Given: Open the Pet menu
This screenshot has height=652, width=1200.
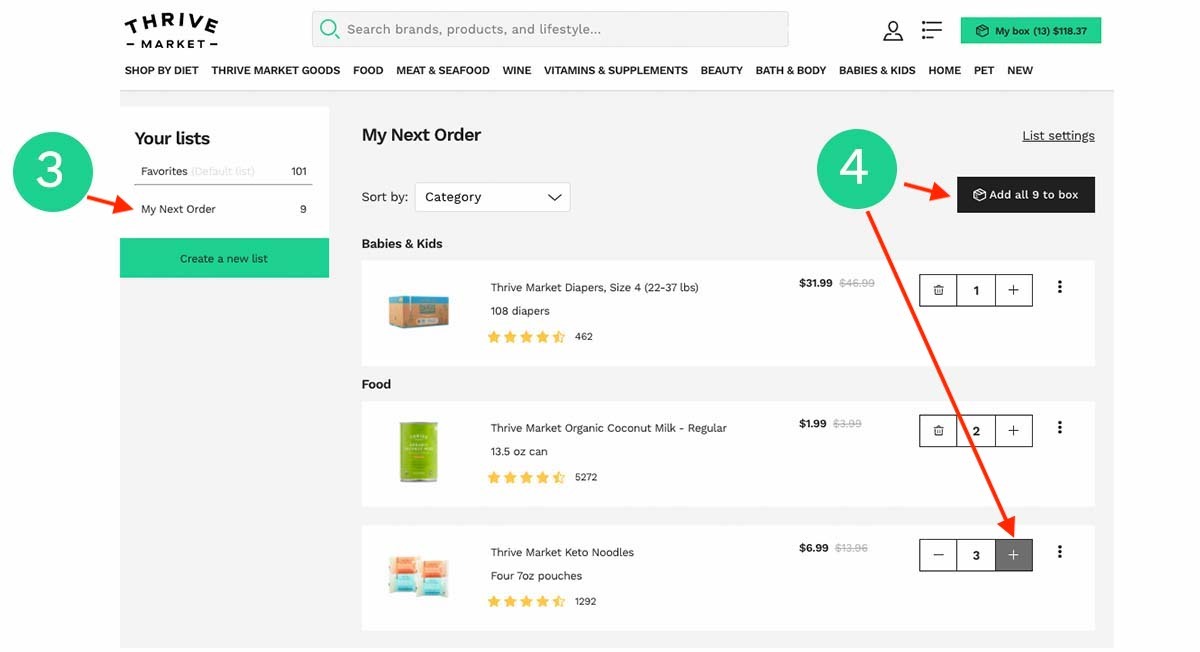Looking at the screenshot, I should [x=984, y=70].
